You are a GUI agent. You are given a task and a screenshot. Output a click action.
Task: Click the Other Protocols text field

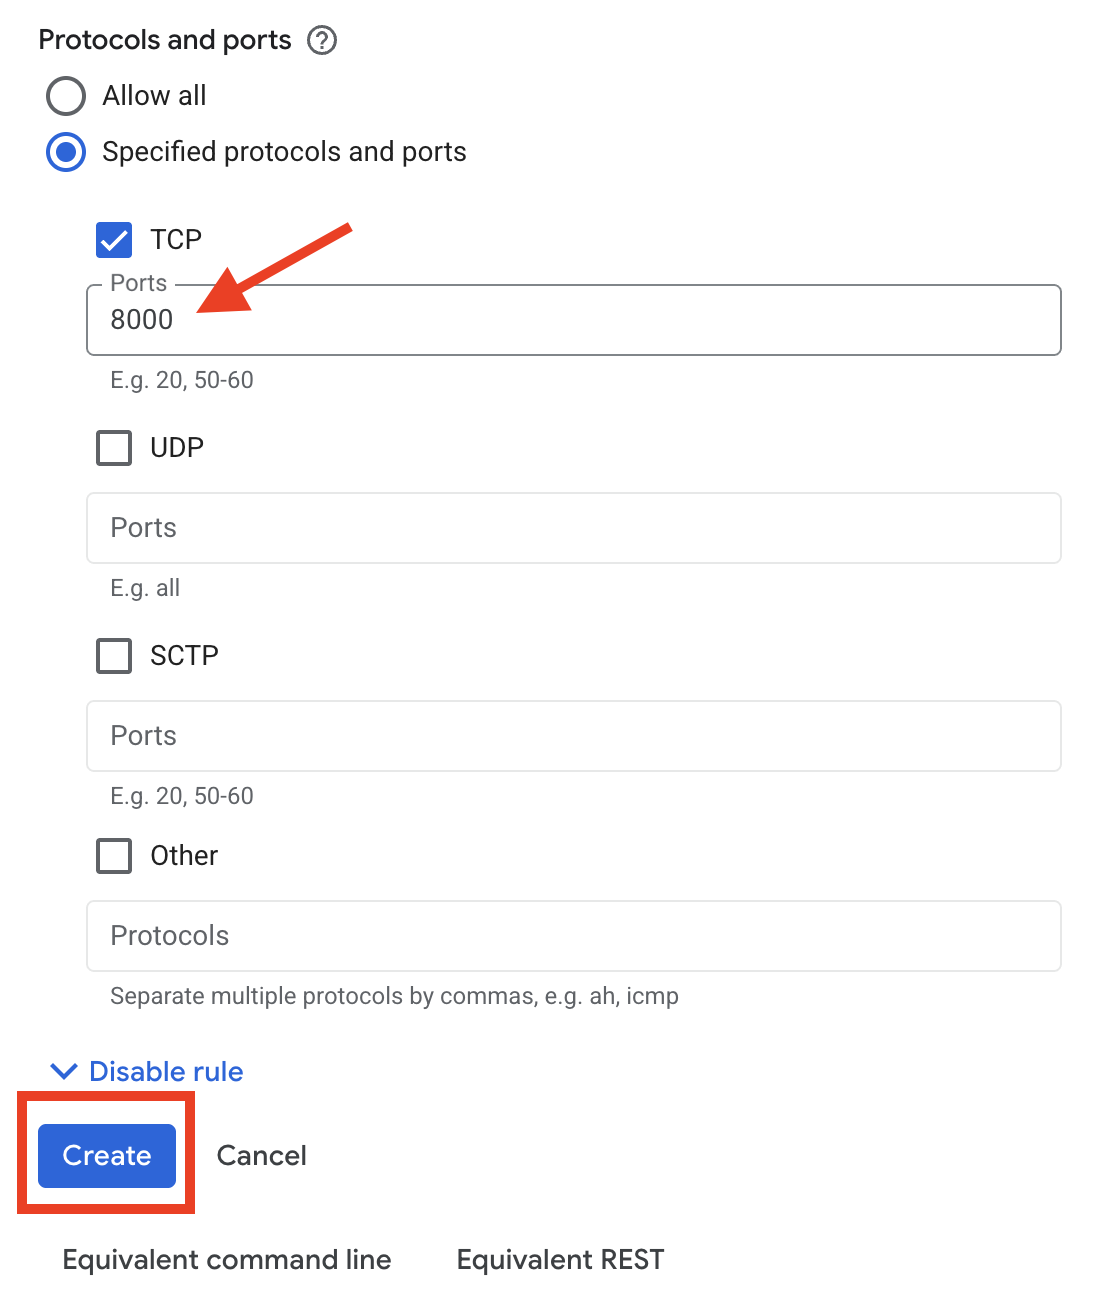coord(572,936)
